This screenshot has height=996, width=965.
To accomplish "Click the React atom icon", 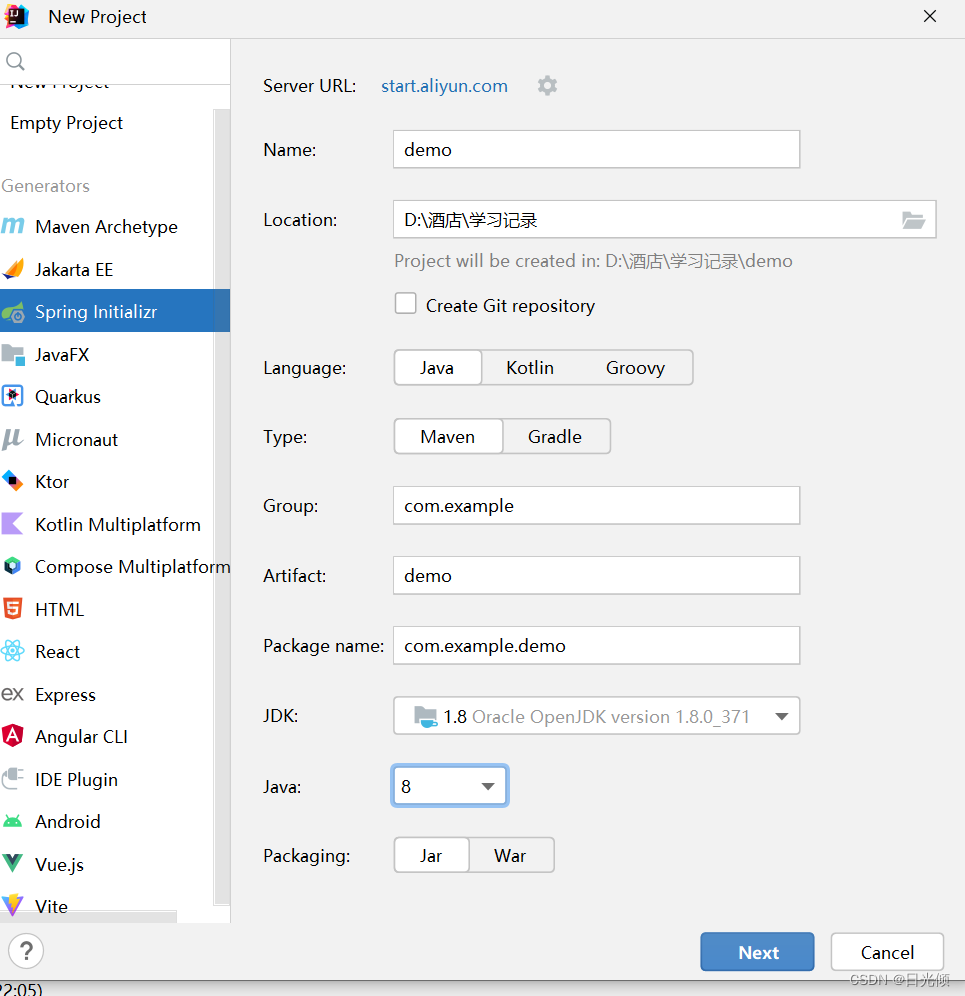I will [13, 651].
